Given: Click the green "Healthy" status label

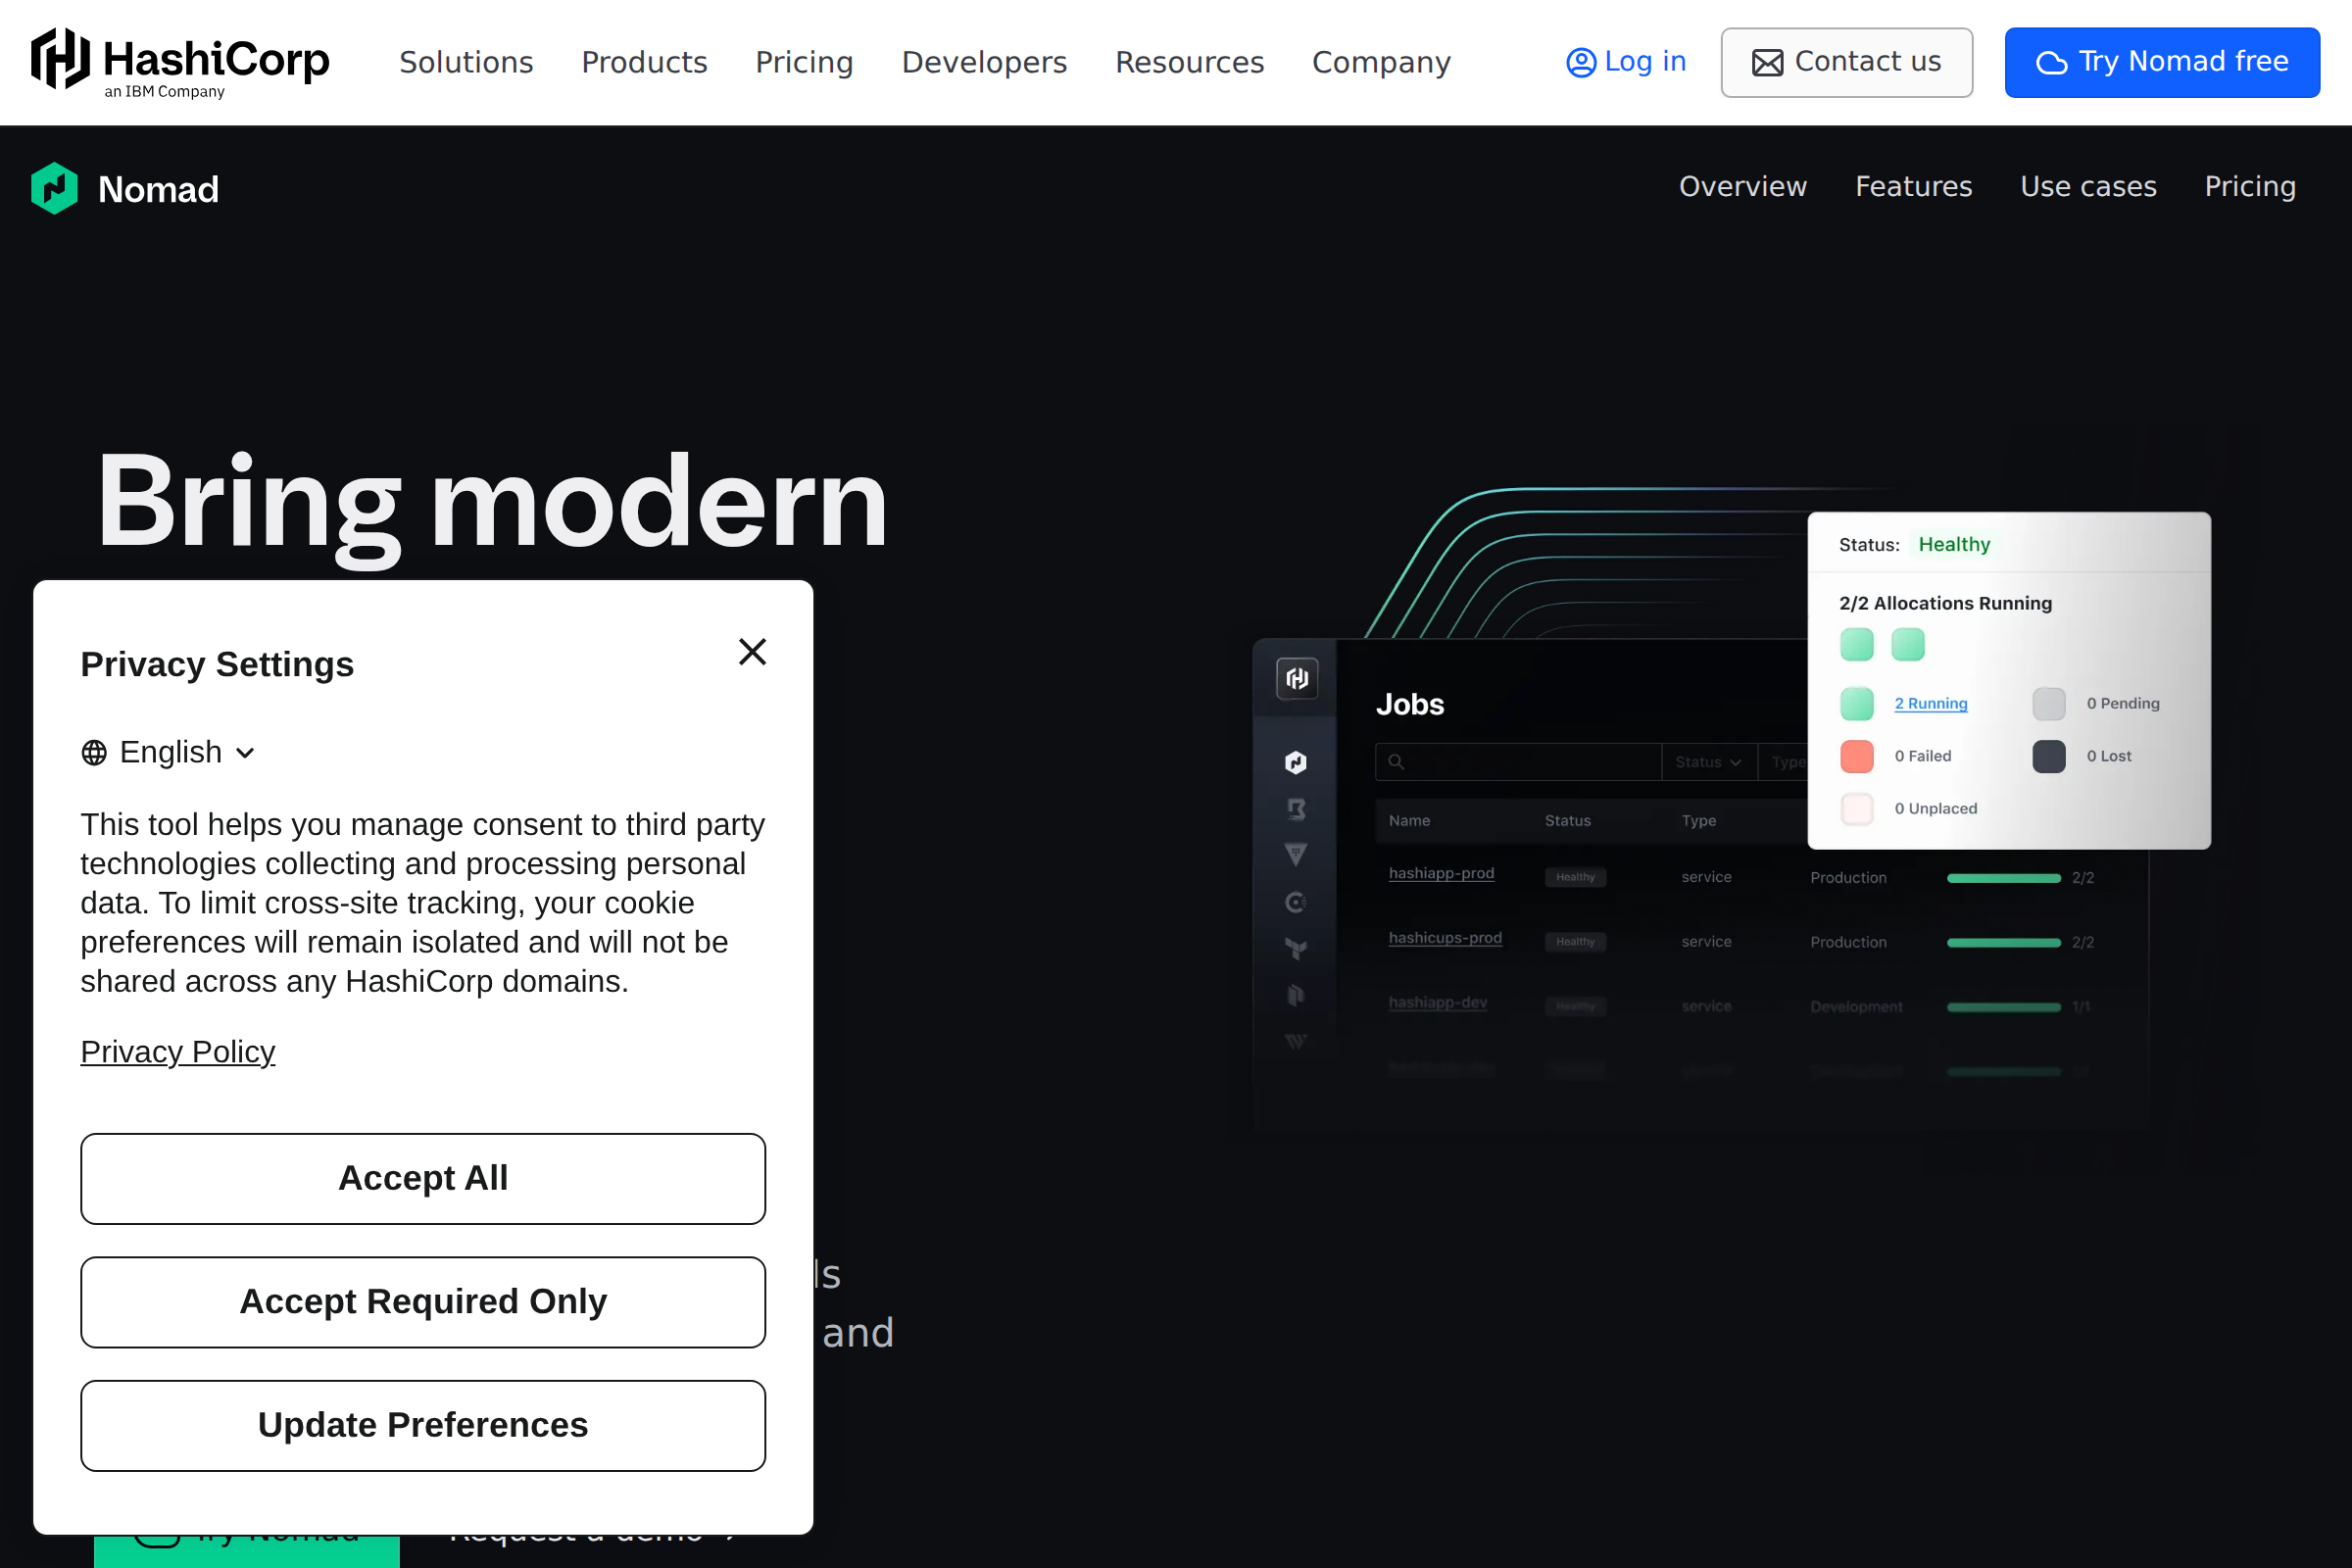Looking at the screenshot, I should 1954,544.
